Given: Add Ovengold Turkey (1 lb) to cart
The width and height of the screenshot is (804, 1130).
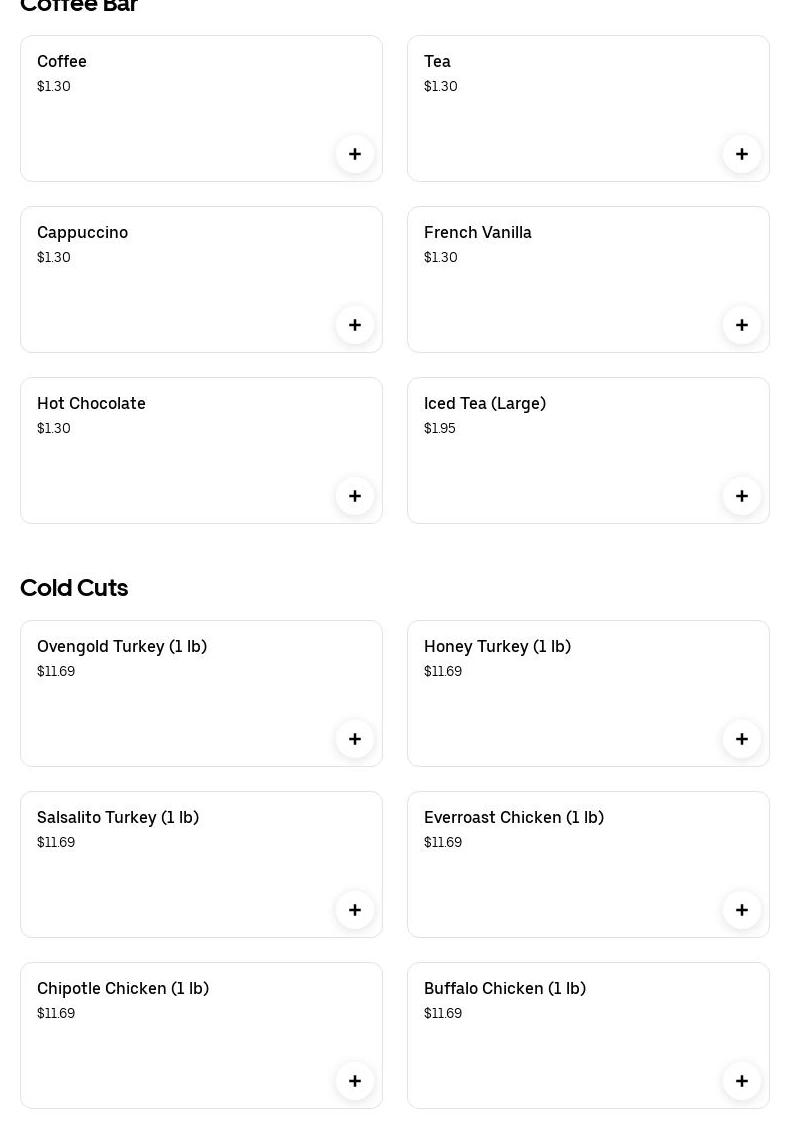Looking at the screenshot, I should pyautogui.click(x=355, y=739).
